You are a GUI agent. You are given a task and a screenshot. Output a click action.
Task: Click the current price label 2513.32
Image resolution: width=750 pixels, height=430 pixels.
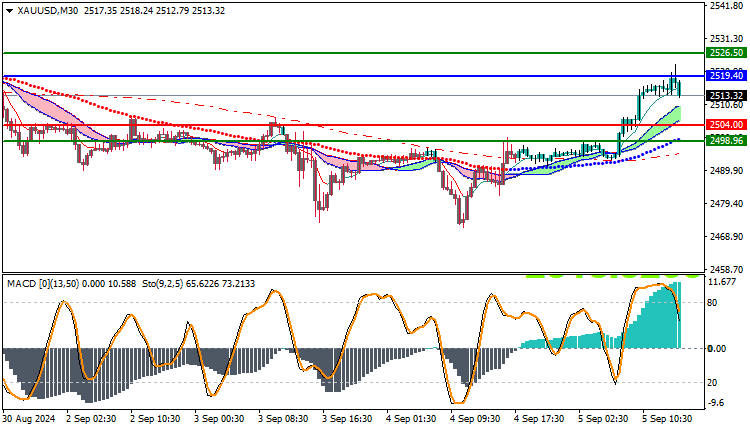pos(726,96)
